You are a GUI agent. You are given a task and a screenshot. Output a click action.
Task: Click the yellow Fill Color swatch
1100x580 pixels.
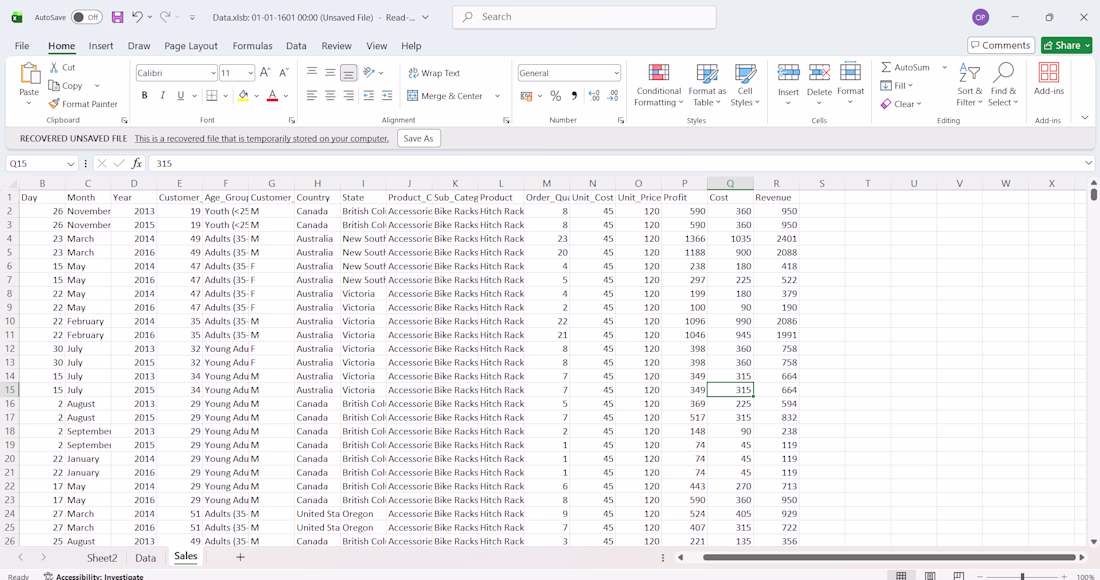243,96
